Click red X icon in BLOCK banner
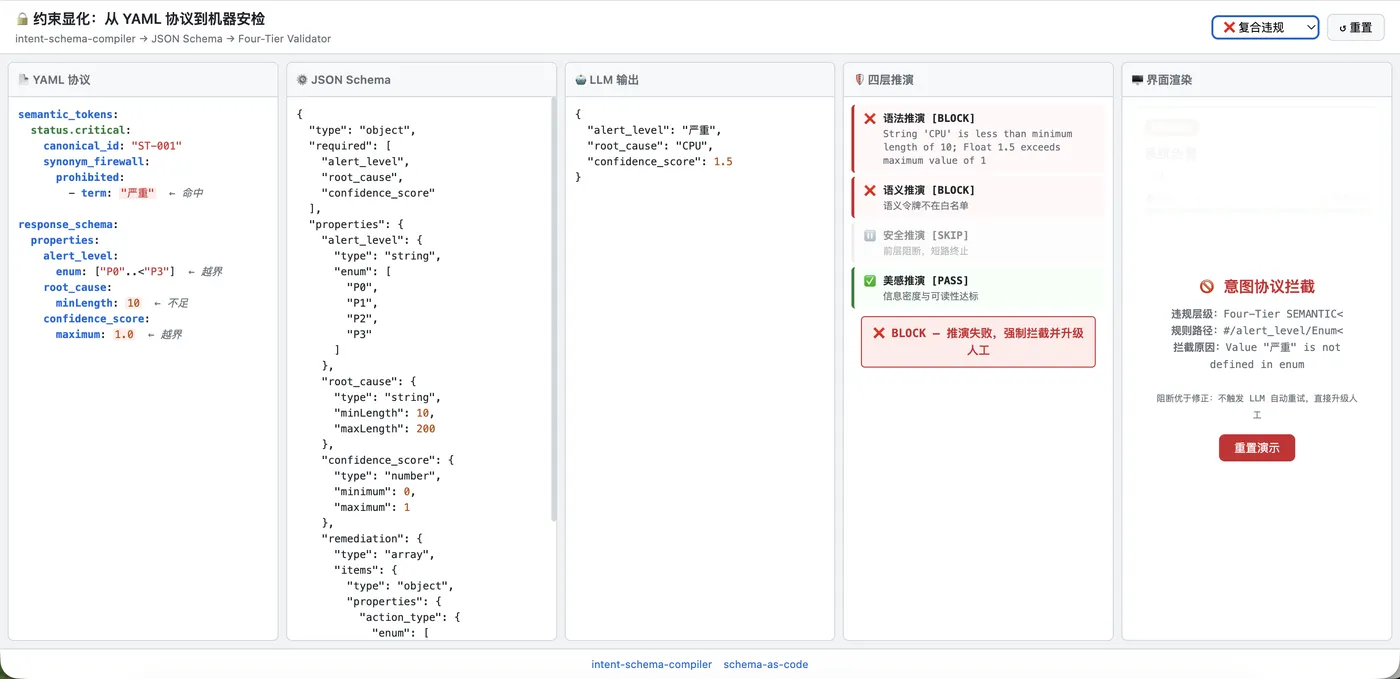Image resolution: width=1400 pixels, height=679 pixels. tap(879, 333)
